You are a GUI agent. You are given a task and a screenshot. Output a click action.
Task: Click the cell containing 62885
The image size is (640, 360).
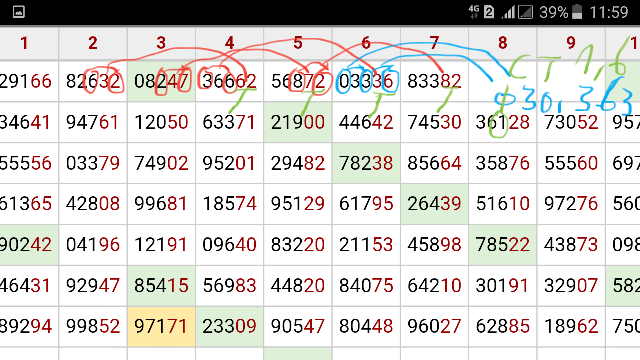point(502,327)
